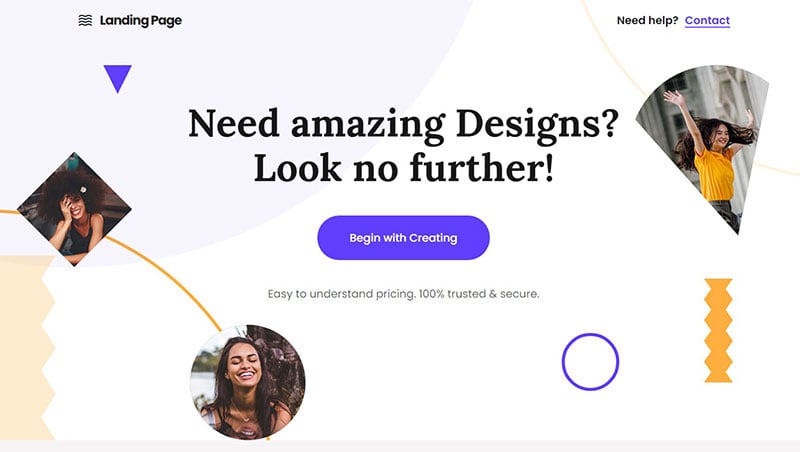The width and height of the screenshot is (800, 452).
Task: Click the 'Need amazing Designs?' headline
Action: (x=403, y=124)
